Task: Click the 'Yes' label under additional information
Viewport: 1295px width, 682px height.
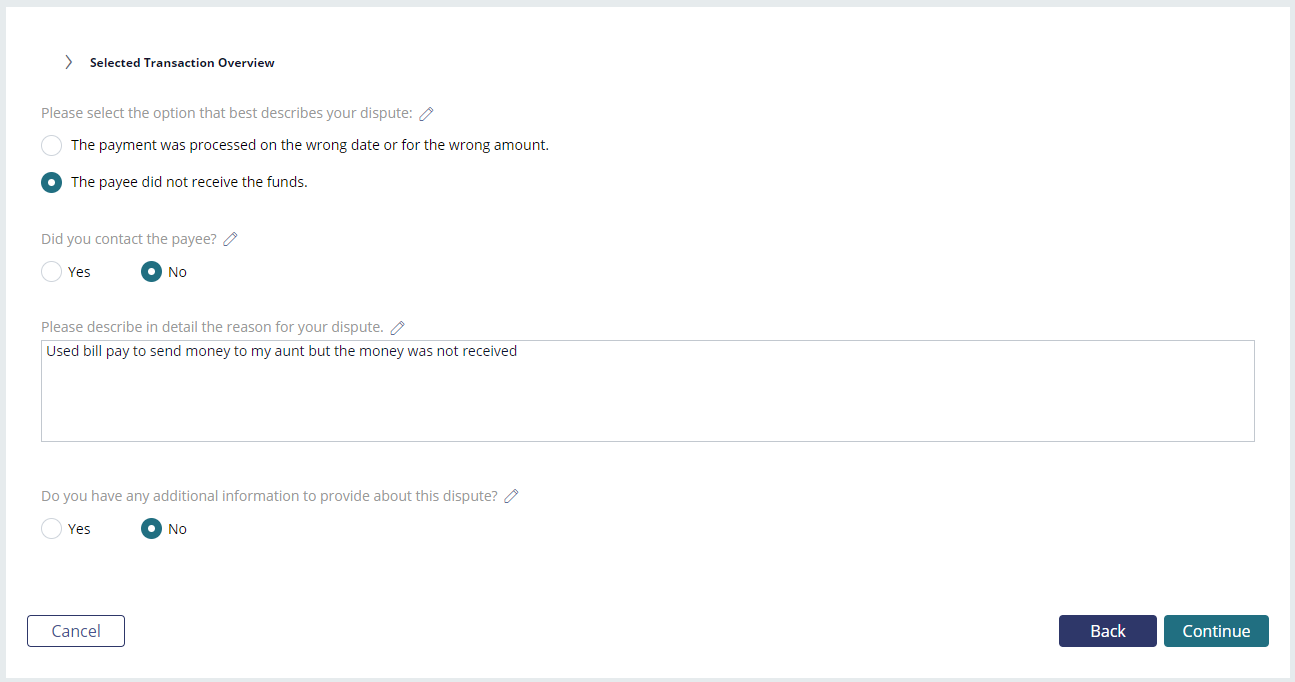Action: click(x=79, y=529)
